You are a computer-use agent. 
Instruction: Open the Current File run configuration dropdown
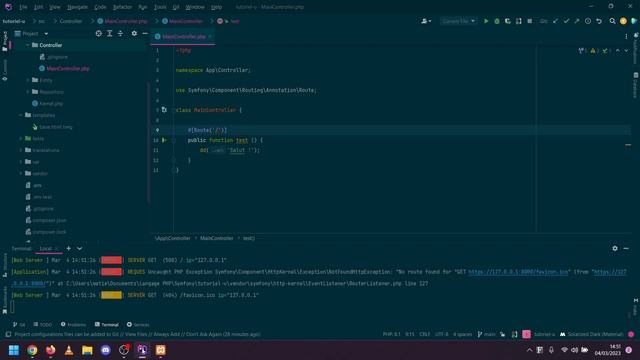[458, 21]
